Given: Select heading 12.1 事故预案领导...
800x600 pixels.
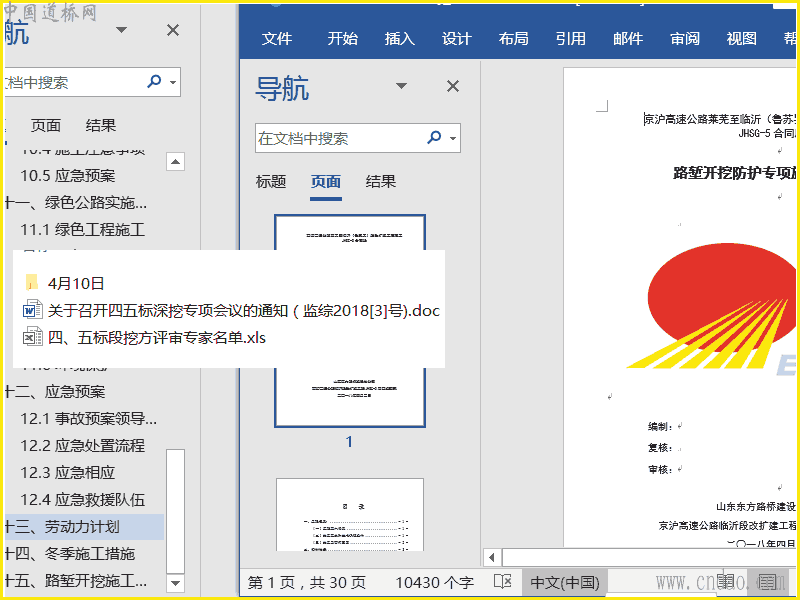Looking at the screenshot, I should tap(89, 418).
